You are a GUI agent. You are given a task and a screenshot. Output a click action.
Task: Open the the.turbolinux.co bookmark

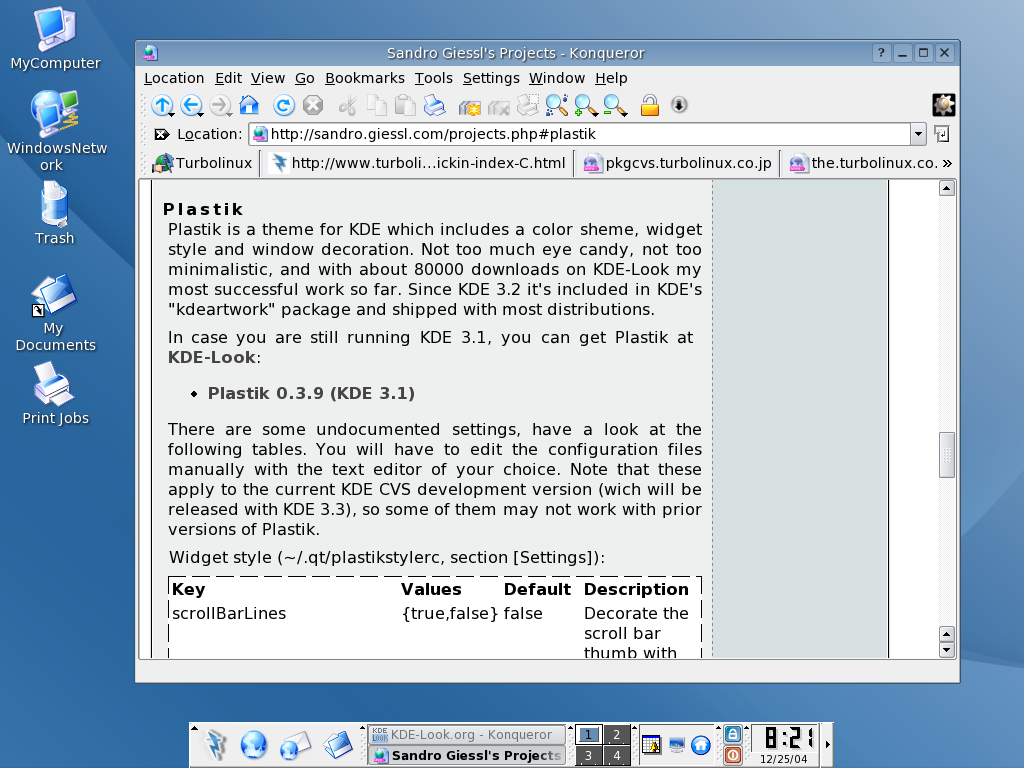pyautogui.click(x=864, y=163)
